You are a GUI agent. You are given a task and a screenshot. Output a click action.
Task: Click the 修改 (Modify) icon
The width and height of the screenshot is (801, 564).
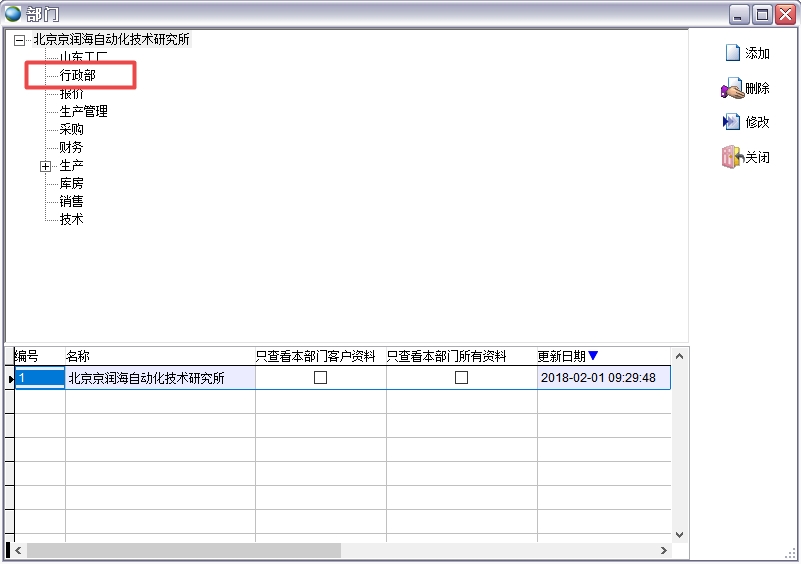(x=731, y=122)
